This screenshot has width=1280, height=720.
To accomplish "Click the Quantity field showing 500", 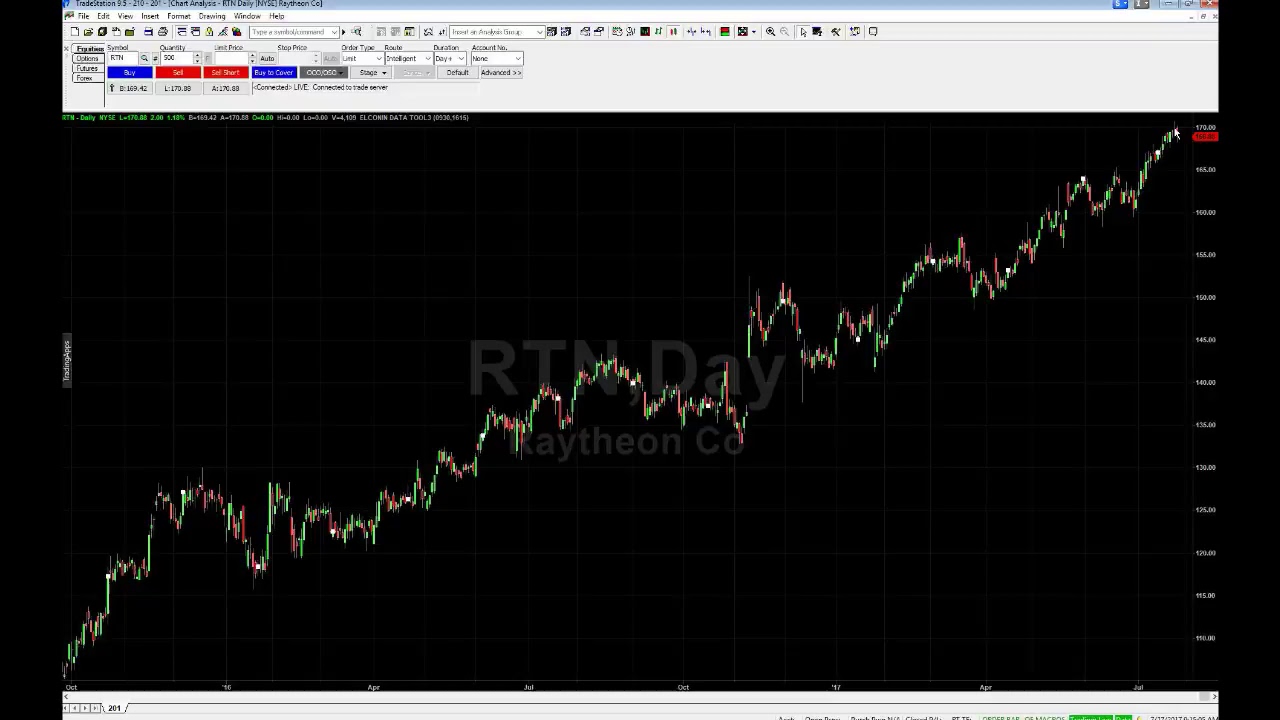I will point(177,58).
